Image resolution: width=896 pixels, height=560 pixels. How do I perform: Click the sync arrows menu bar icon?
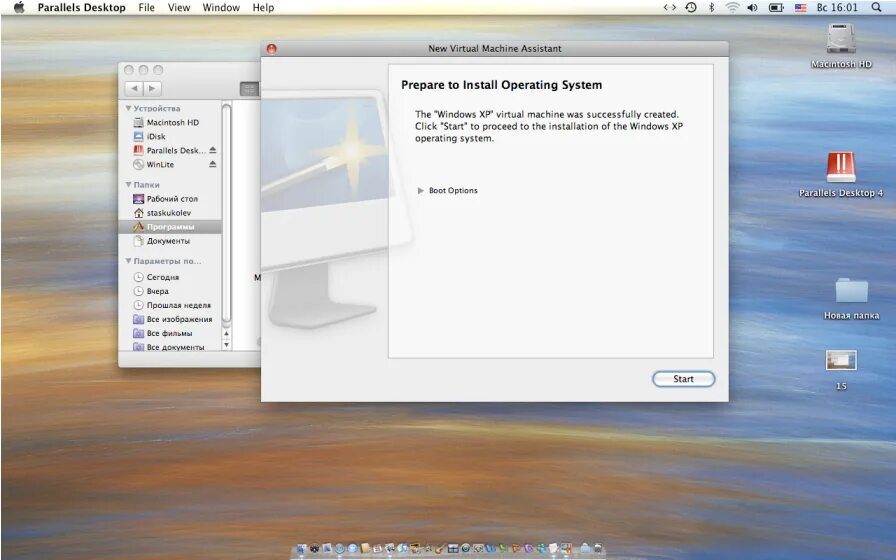click(670, 7)
